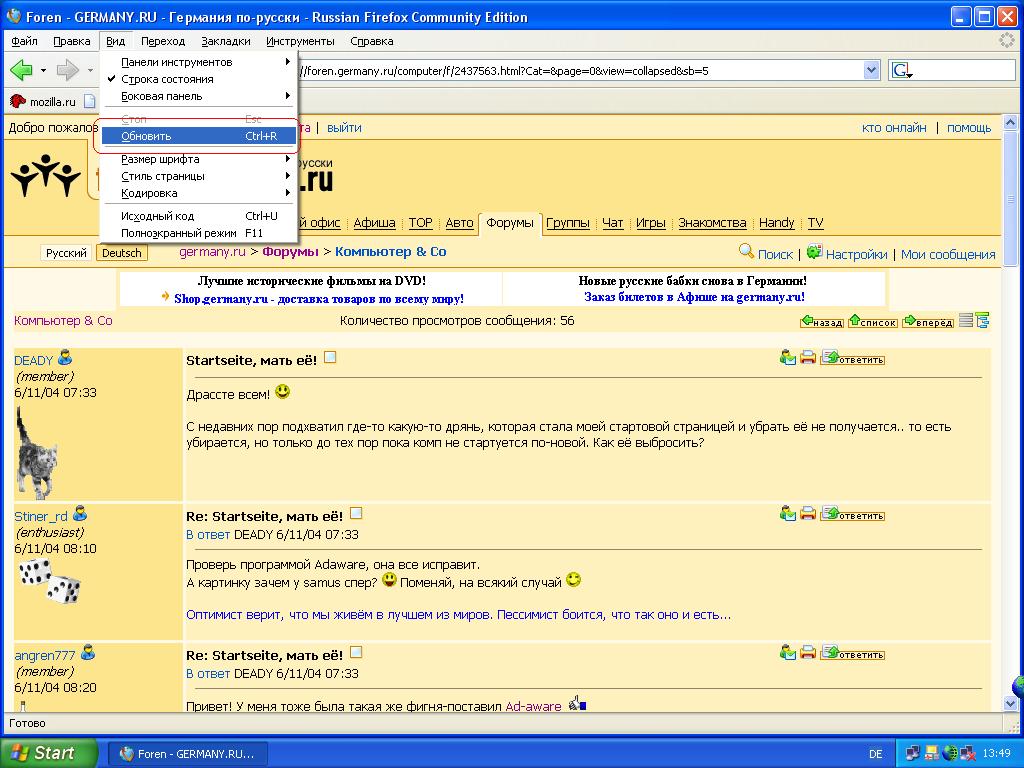Viewport: 1024px width, 768px height.
Task: Switch site language to Русский
Action: (x=66, y=253)
